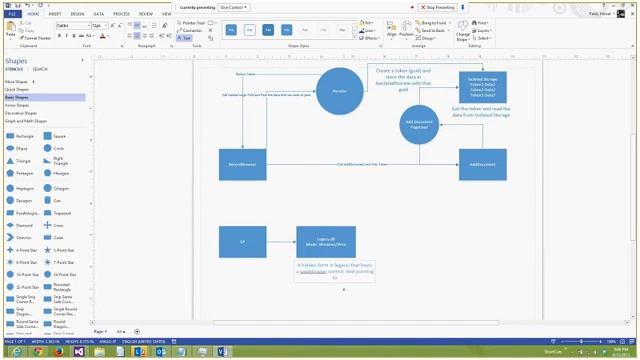Viewport: 640px width, 360px height.
Task: Open Firefox from the taskbar
Action: click(58, 351)
